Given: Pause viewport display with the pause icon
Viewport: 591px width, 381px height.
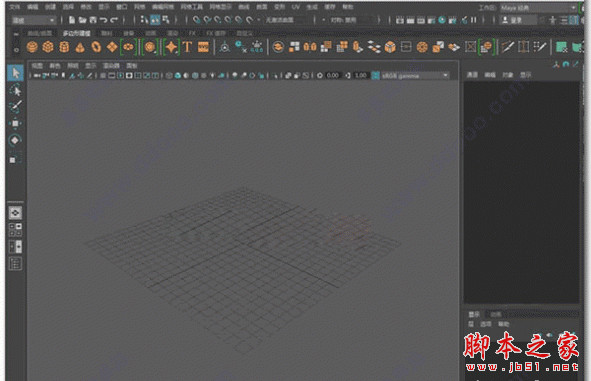Looking at the screenshot, I should [473, 20].
